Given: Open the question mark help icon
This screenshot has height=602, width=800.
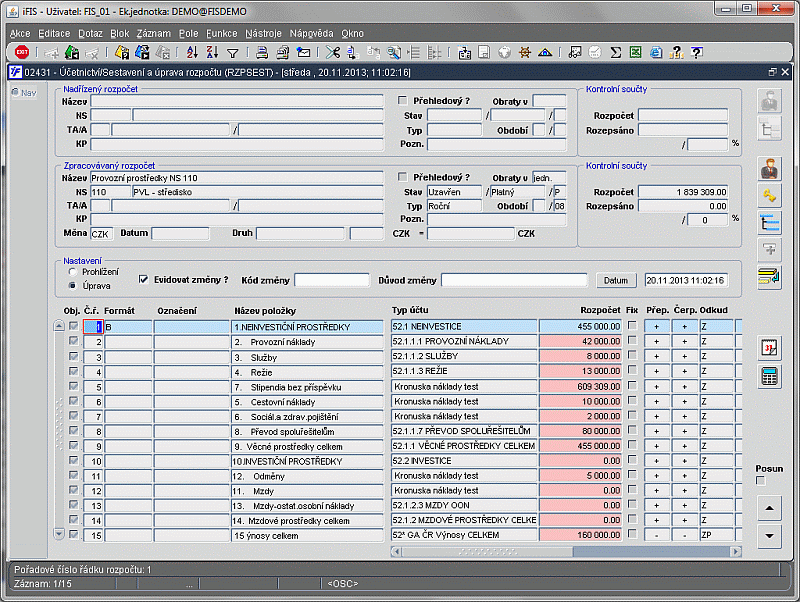Looking at the screenshot, I should tap(696, 52).
